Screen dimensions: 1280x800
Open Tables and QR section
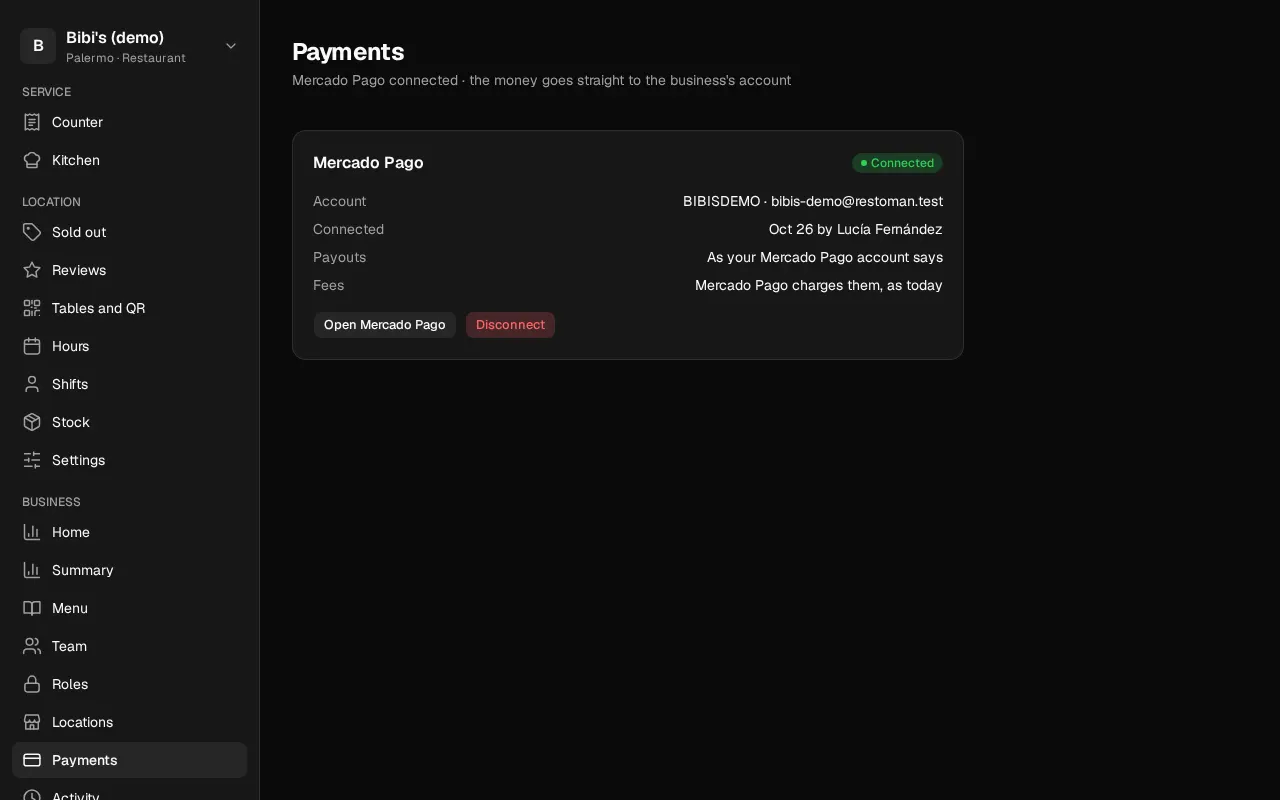coord(129,308)
